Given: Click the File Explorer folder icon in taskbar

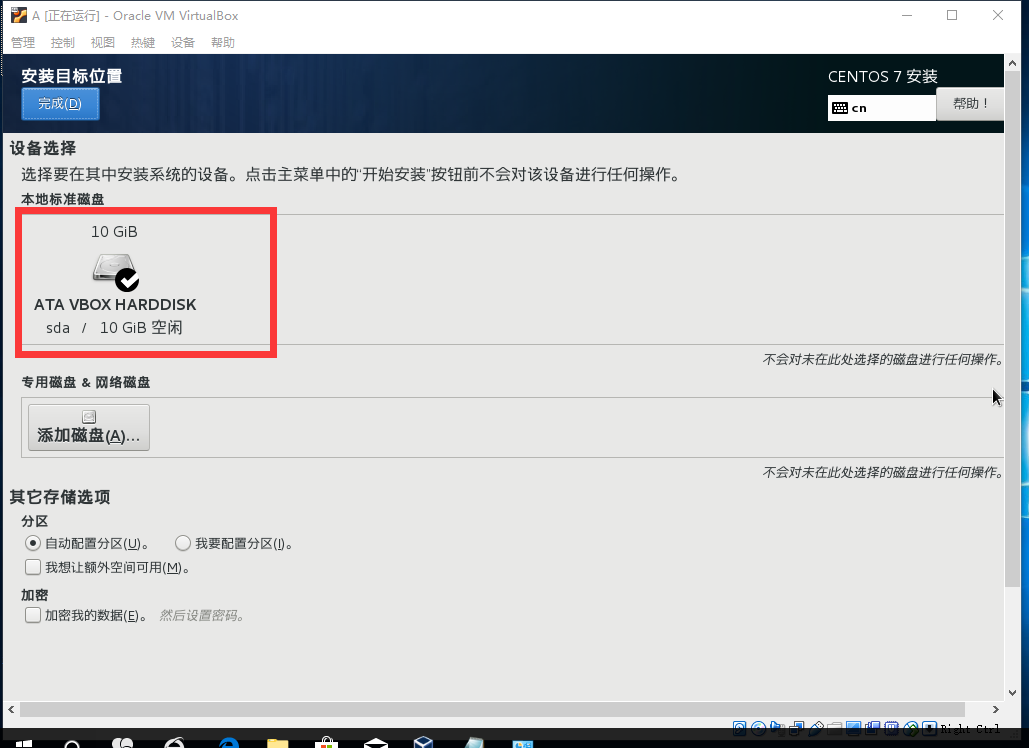Looking at the screenshot, I should 278,743.
